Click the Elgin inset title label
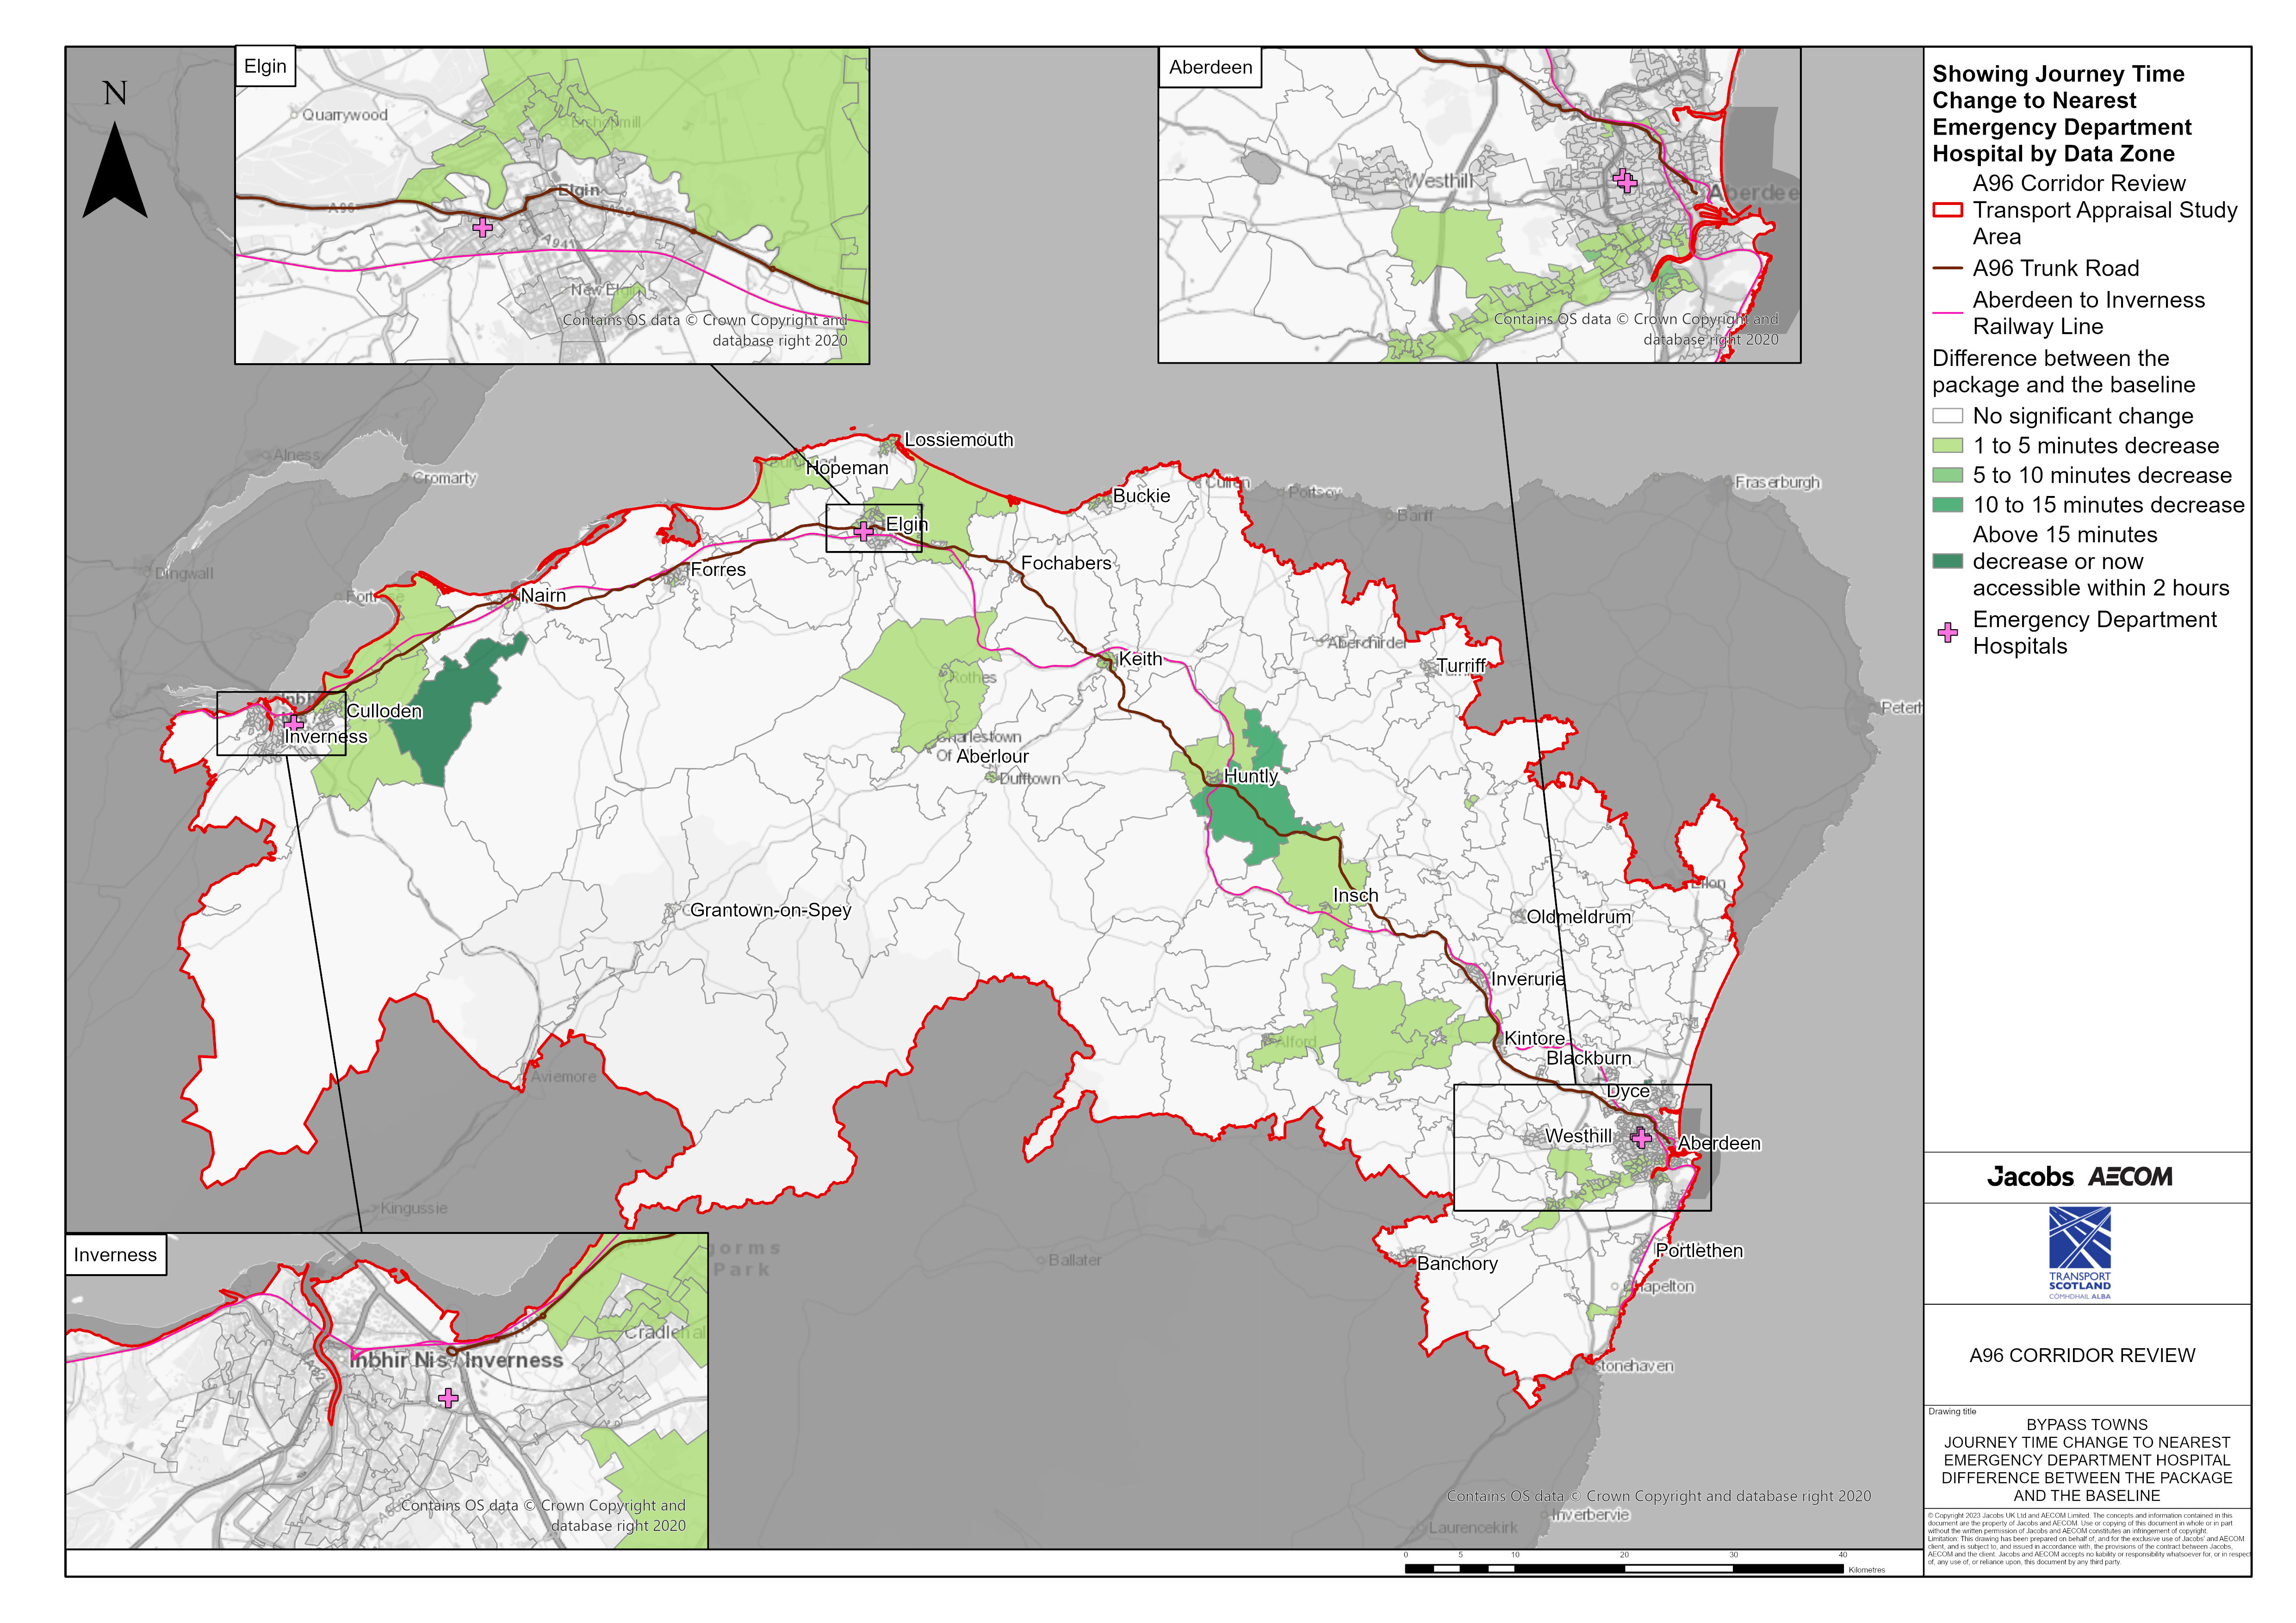 tap(265, 67)
